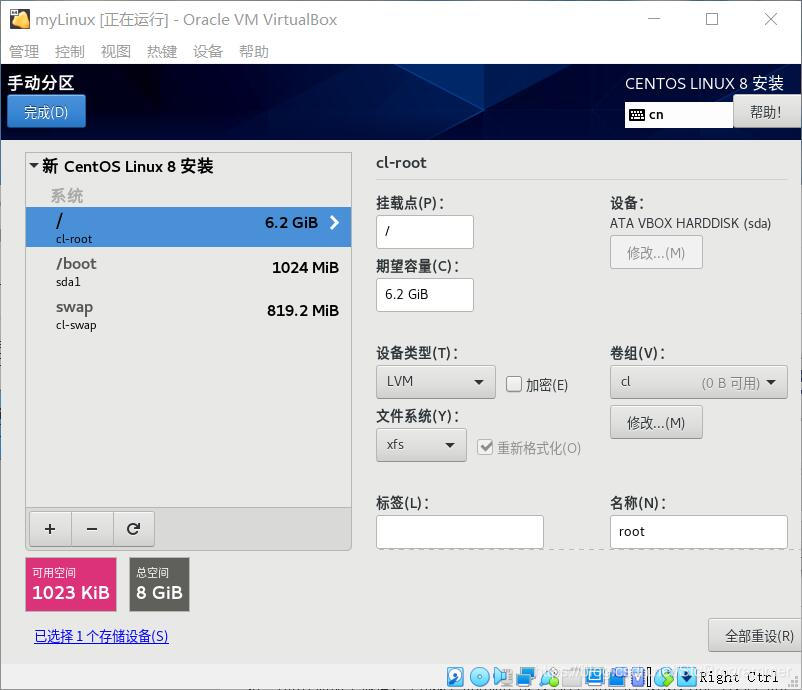Click the shared folders status icon

tap(572, 677)
